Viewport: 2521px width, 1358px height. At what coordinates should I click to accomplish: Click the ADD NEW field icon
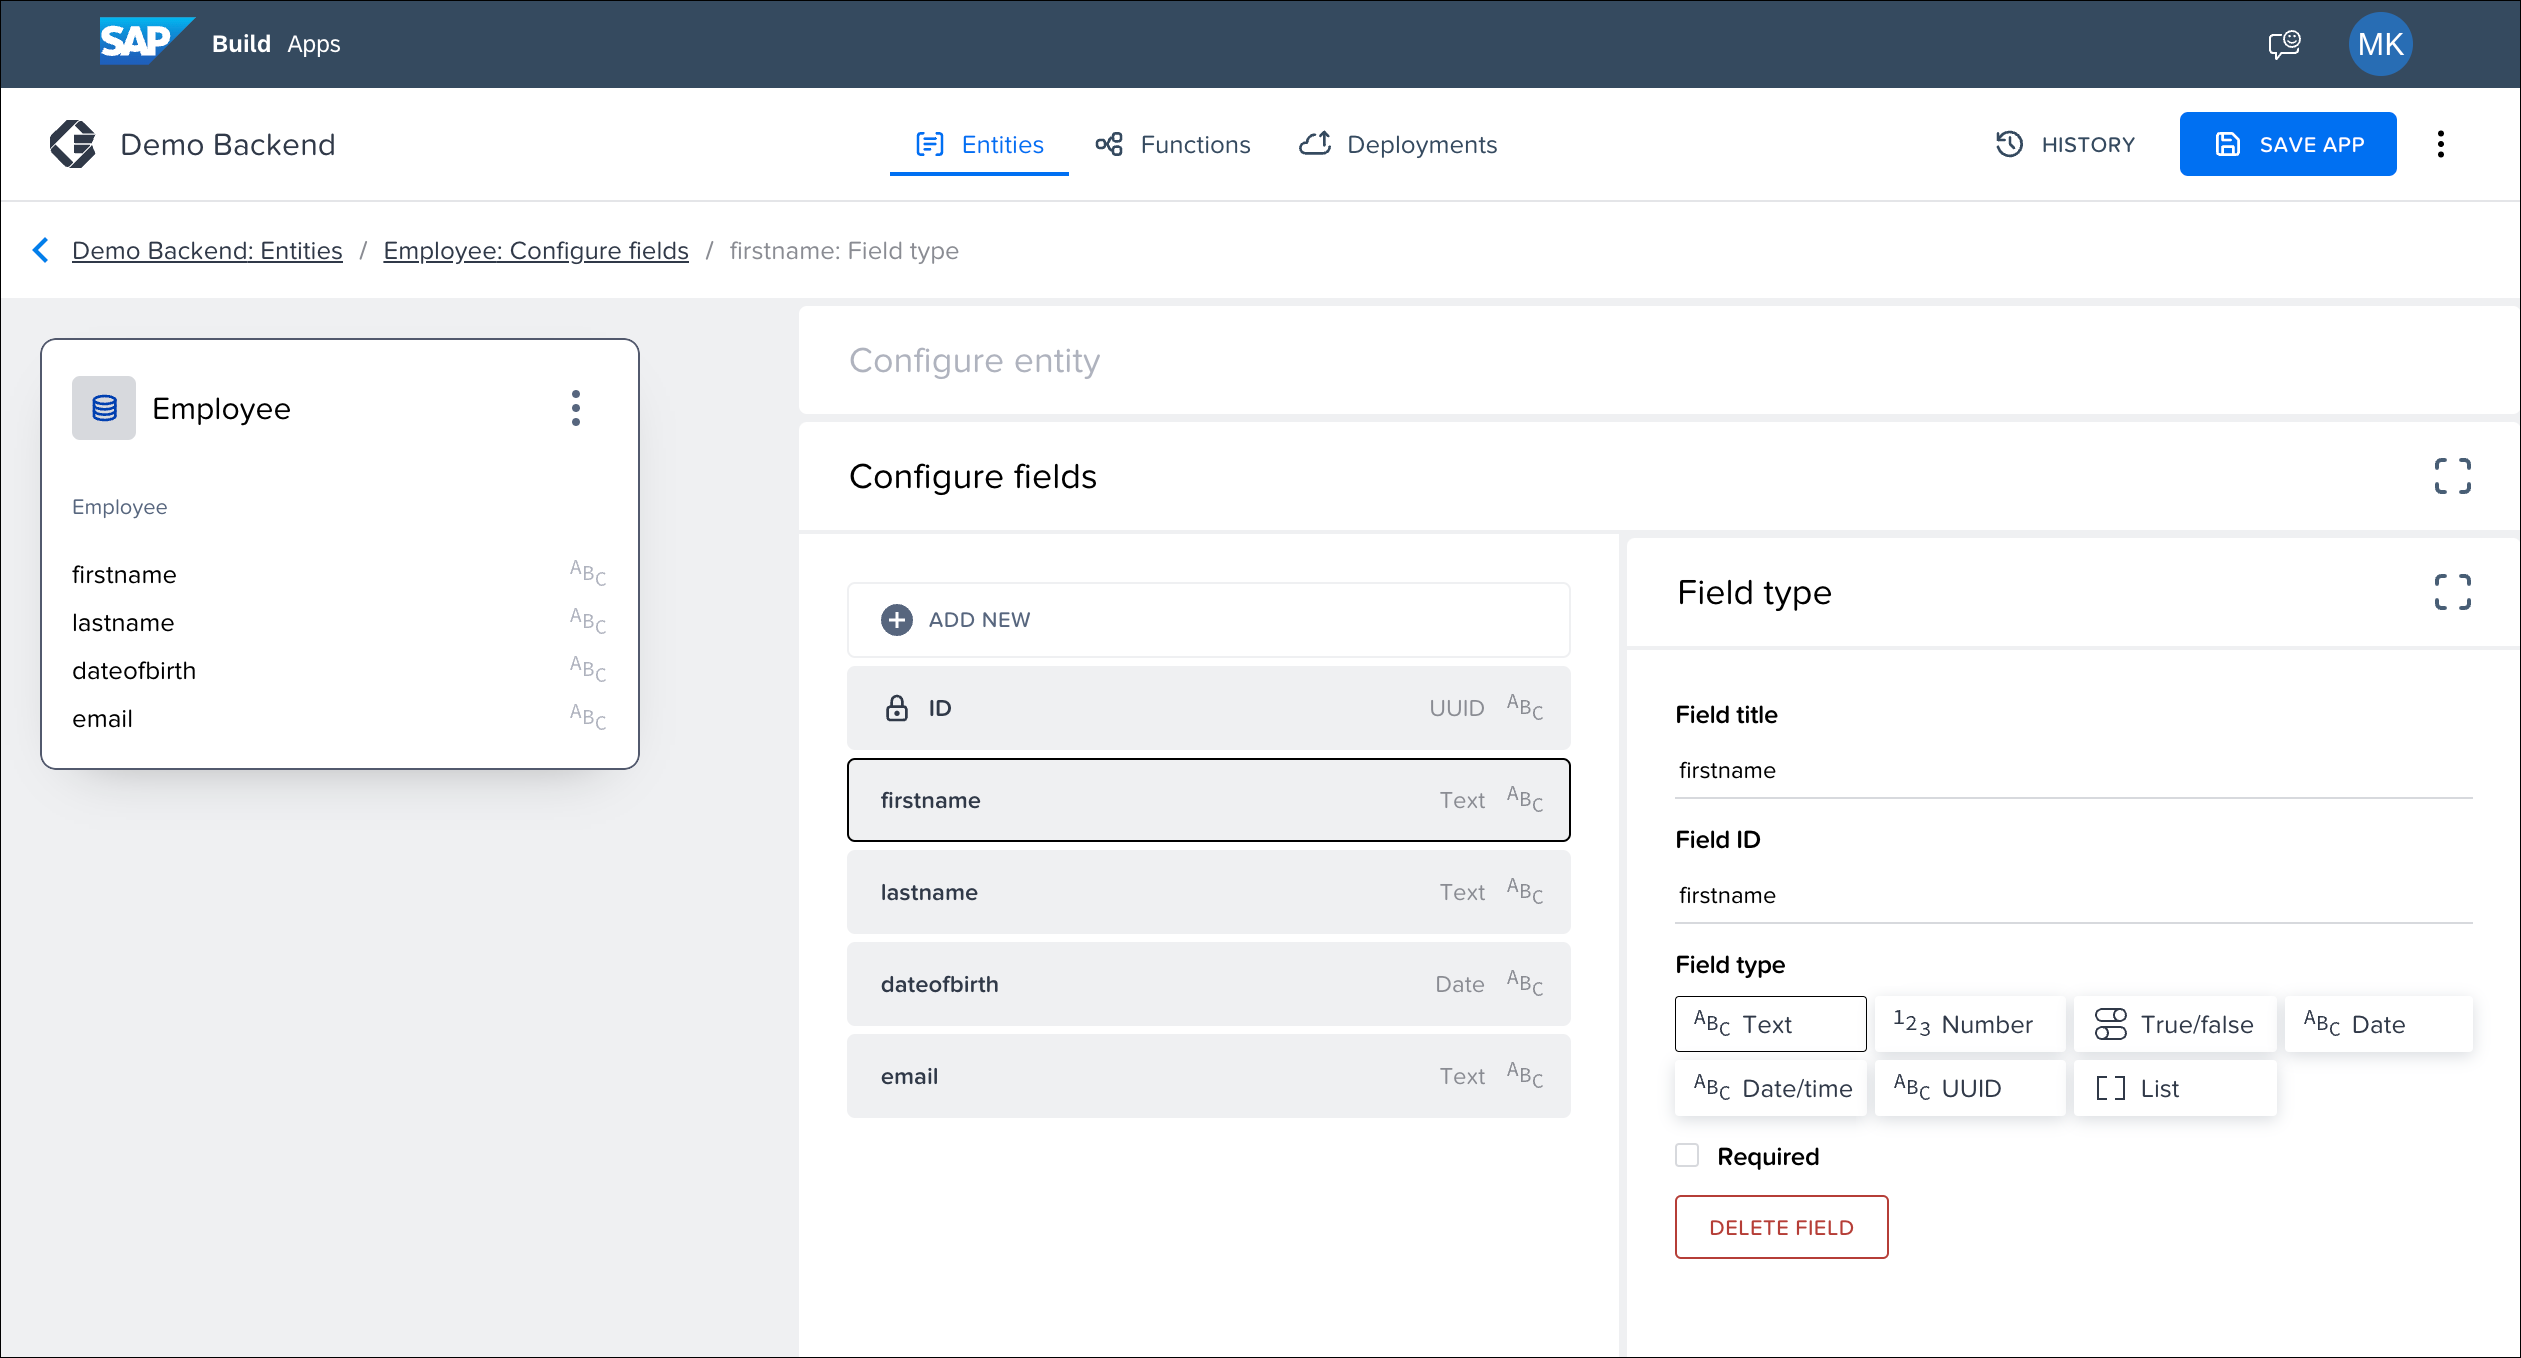coord(896,620)
